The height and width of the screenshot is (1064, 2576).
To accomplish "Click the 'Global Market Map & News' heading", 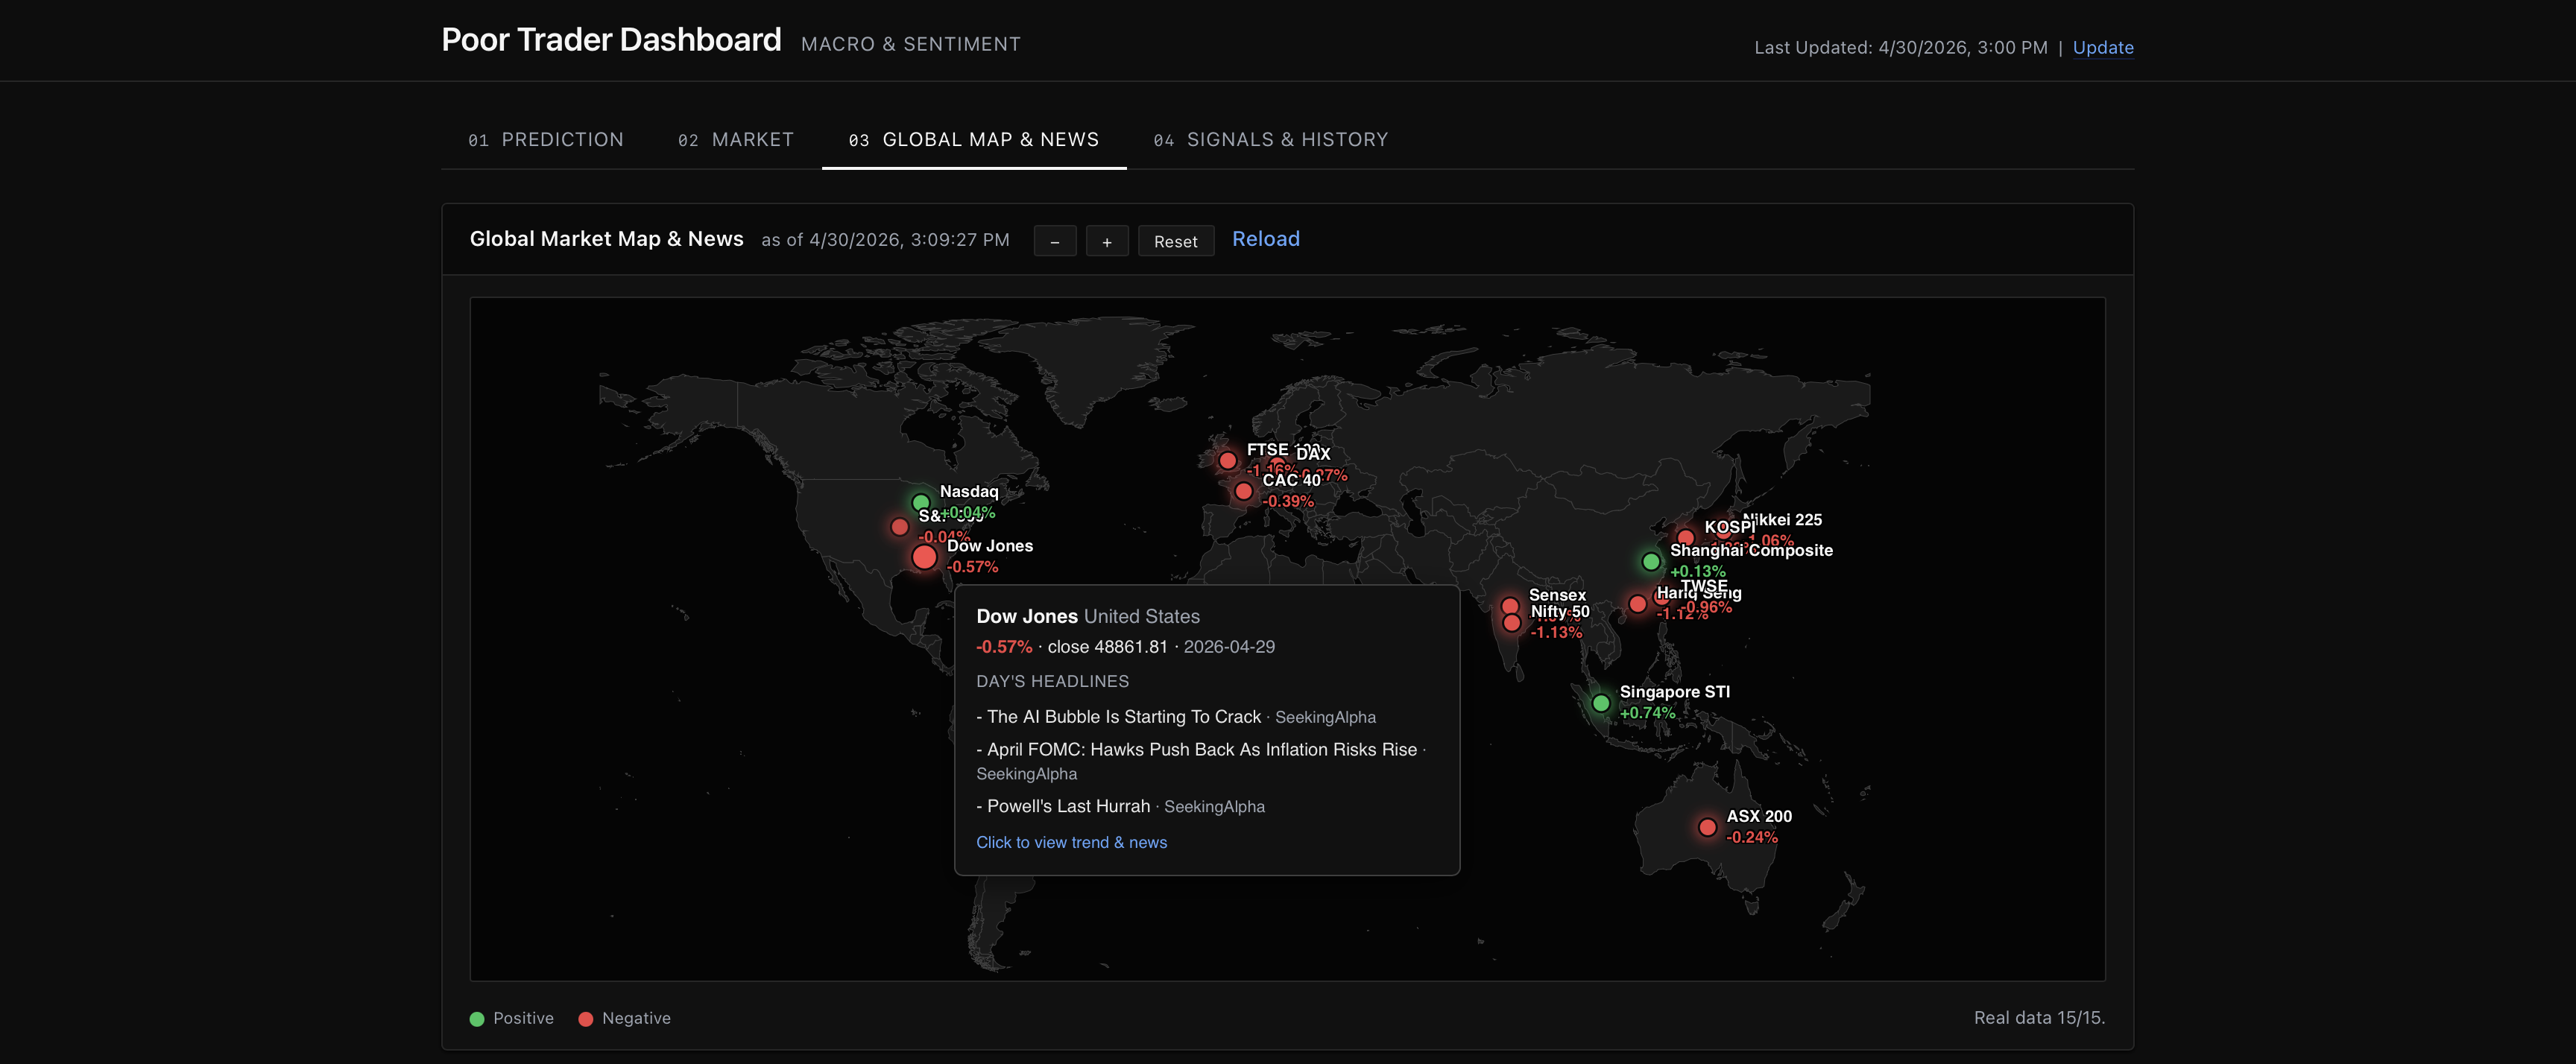I will click(607, 239).
